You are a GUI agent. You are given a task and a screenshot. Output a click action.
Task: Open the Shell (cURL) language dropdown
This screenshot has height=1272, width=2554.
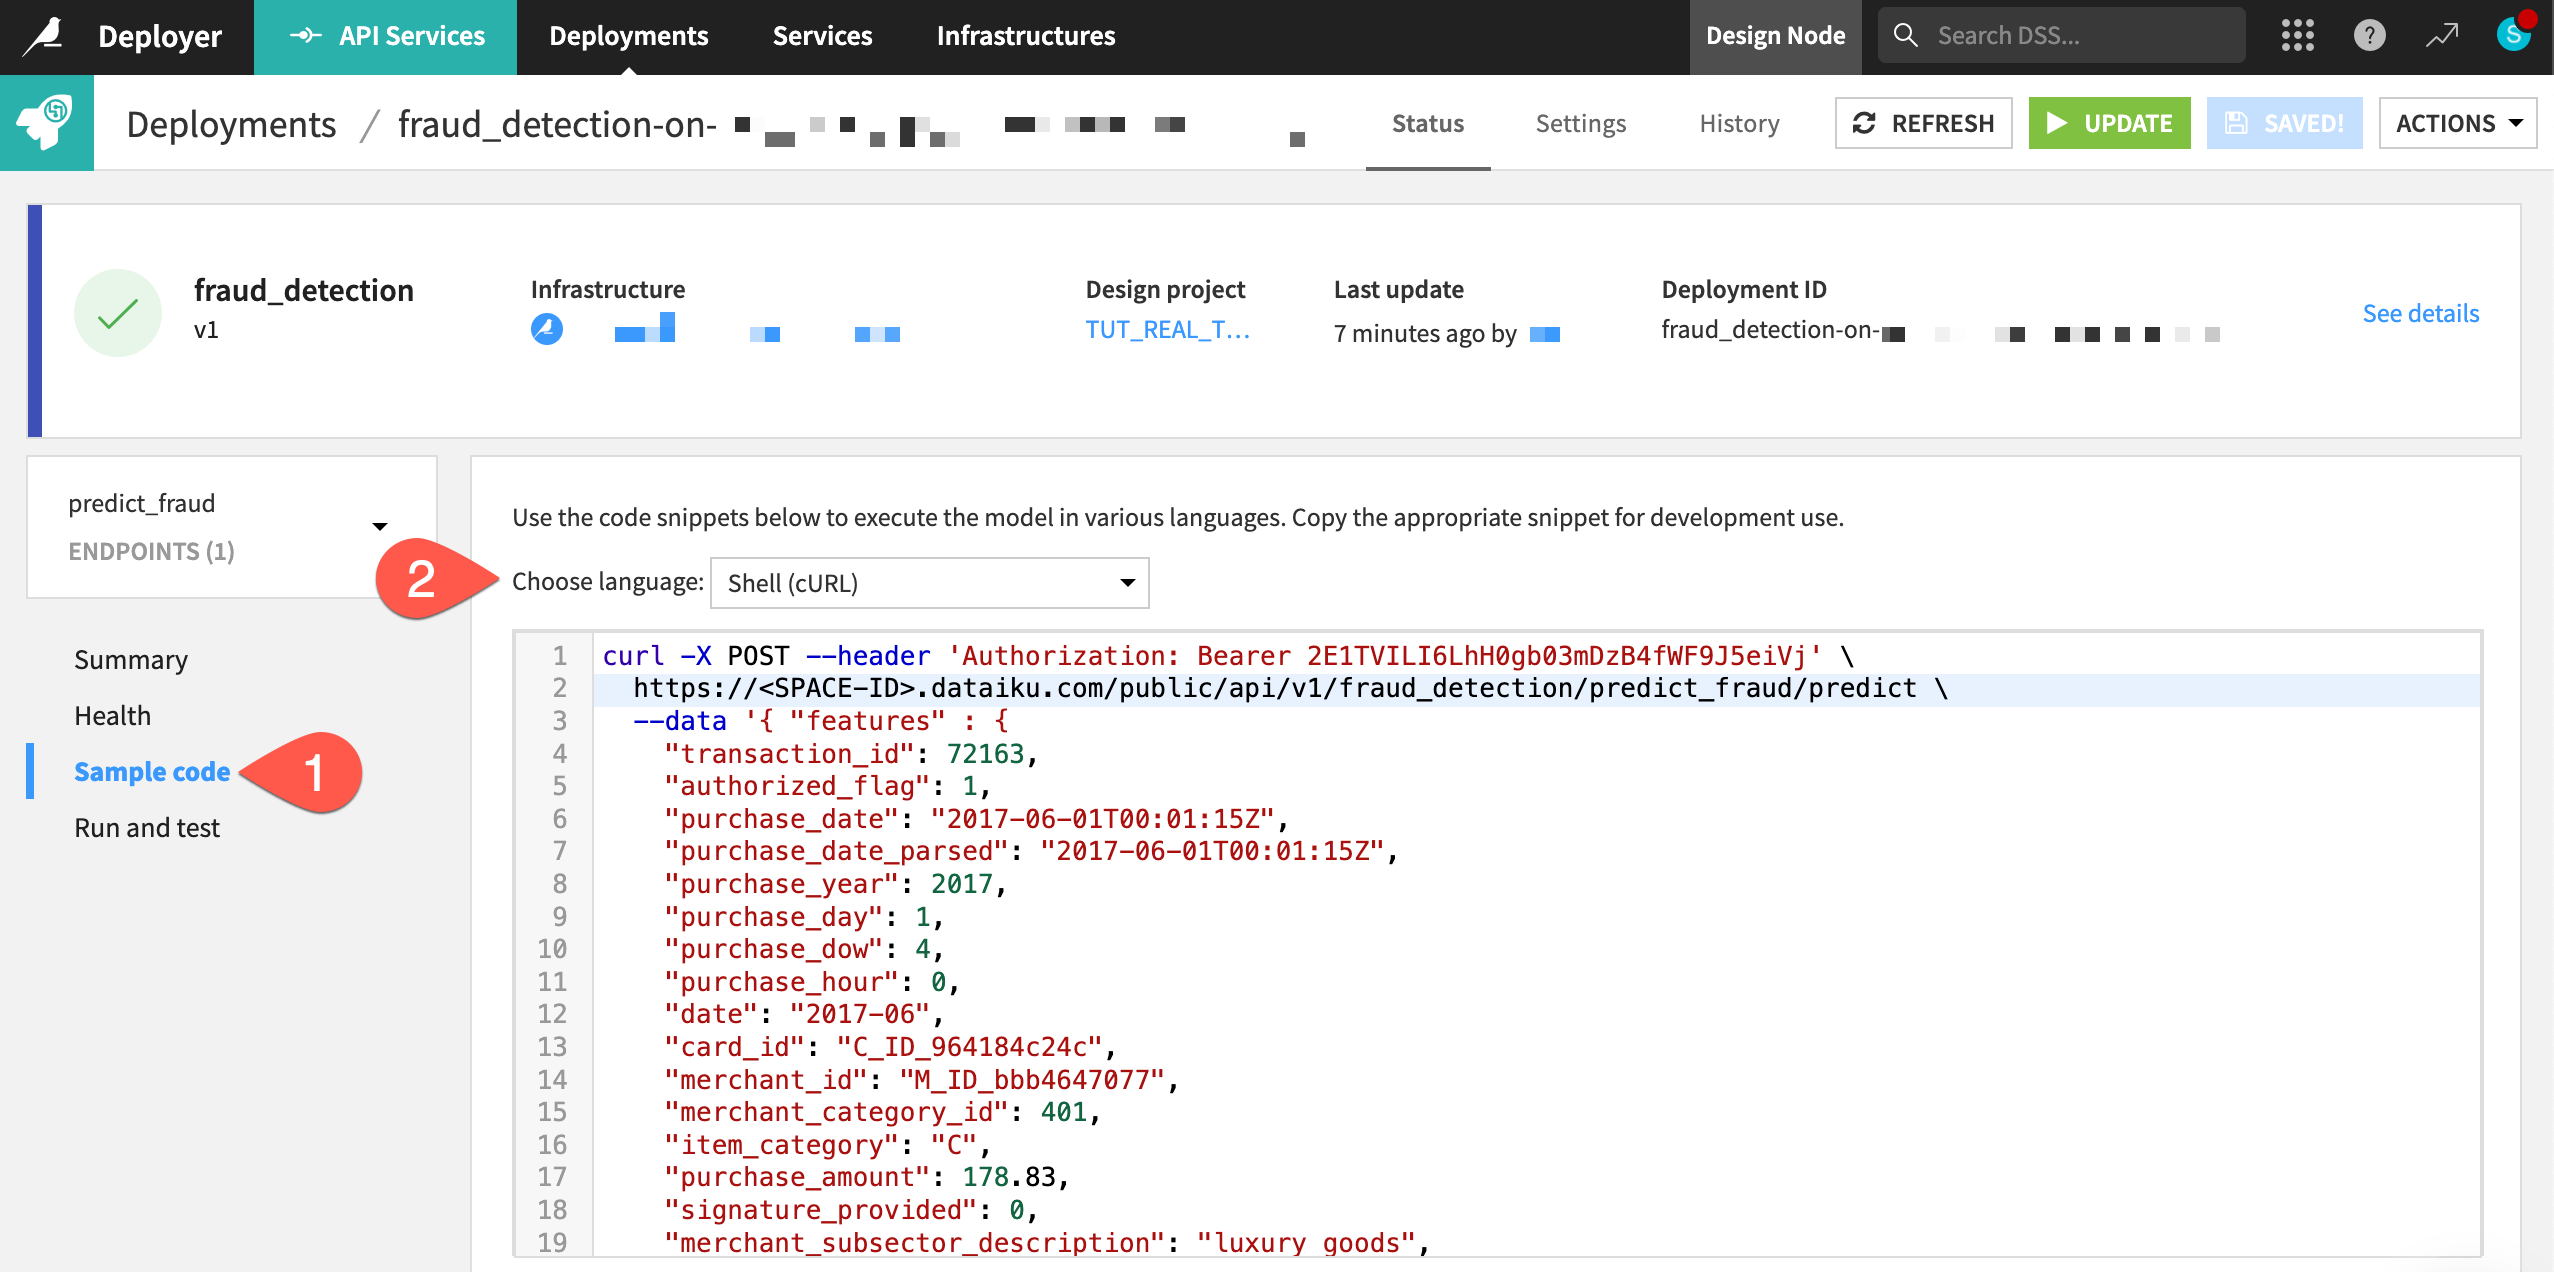929,583
